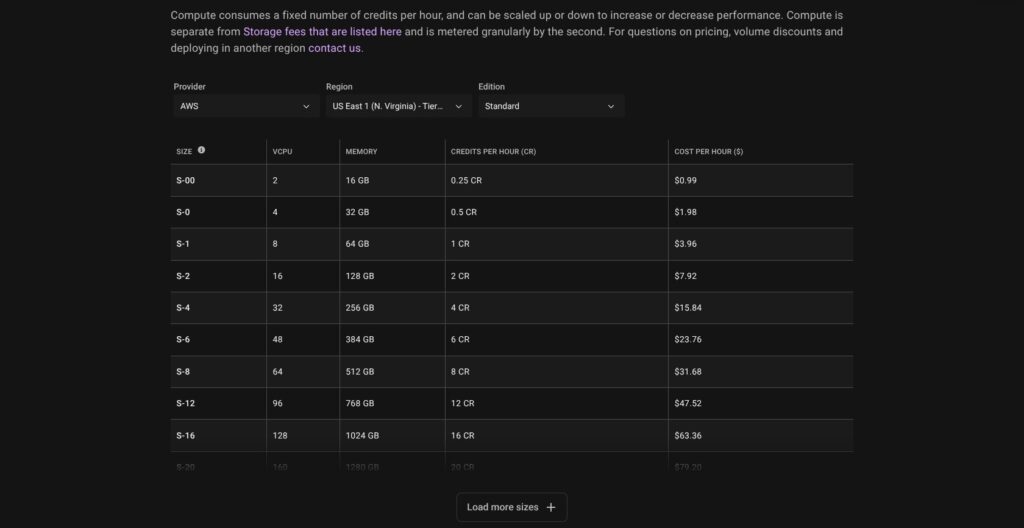Image resolution: width=1024 pixels, height=528 pixels.
Task: Open the Region dropdown showing US East 1
Action: [398, 106]
